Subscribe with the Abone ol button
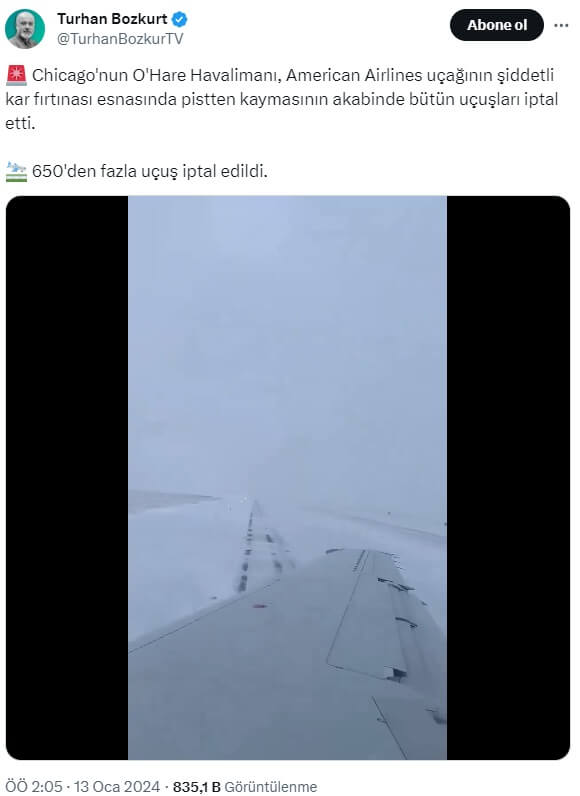Viewport: 580px width, 796px height. [497, 25]
